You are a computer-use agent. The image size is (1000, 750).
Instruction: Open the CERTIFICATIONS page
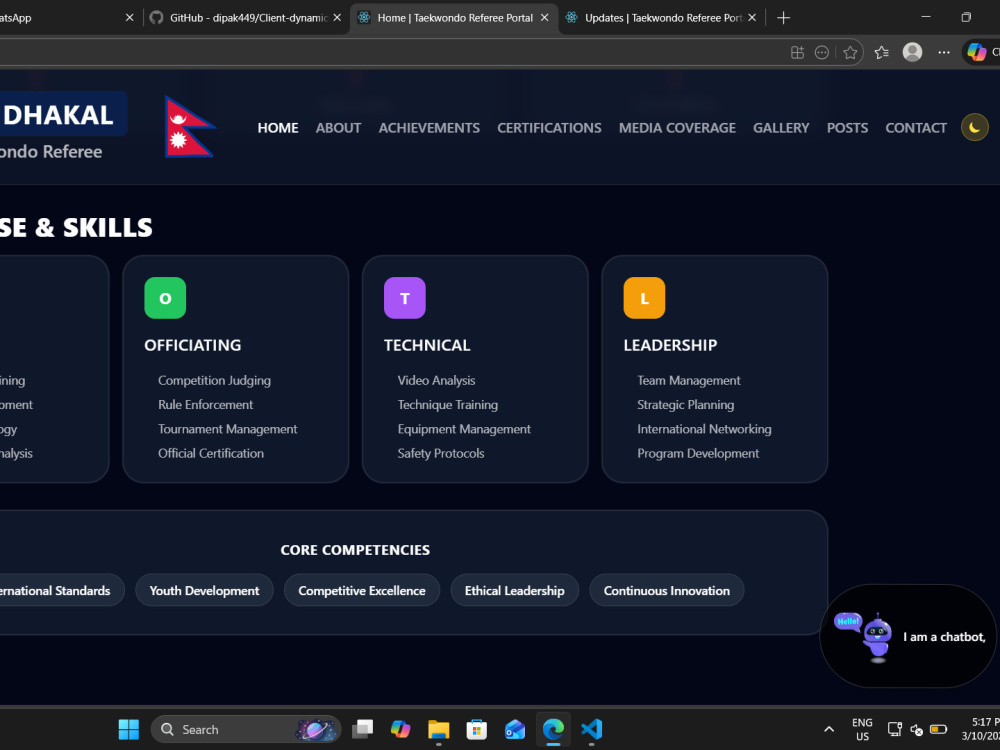pyautogui.click(x=549, y=128)
